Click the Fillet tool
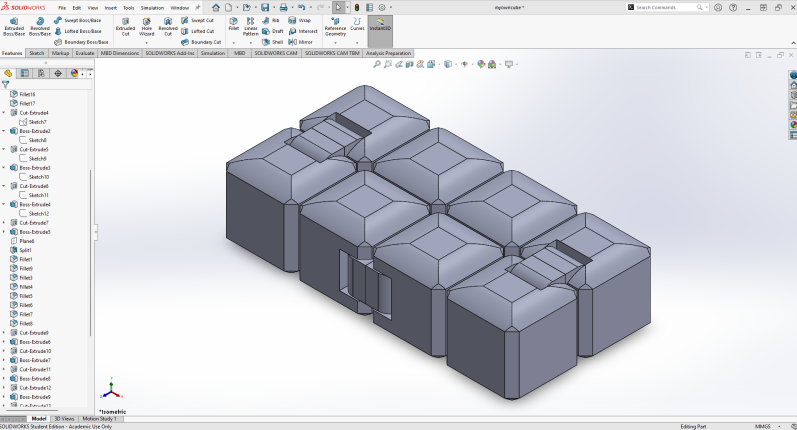 click(x=233, y=24)
